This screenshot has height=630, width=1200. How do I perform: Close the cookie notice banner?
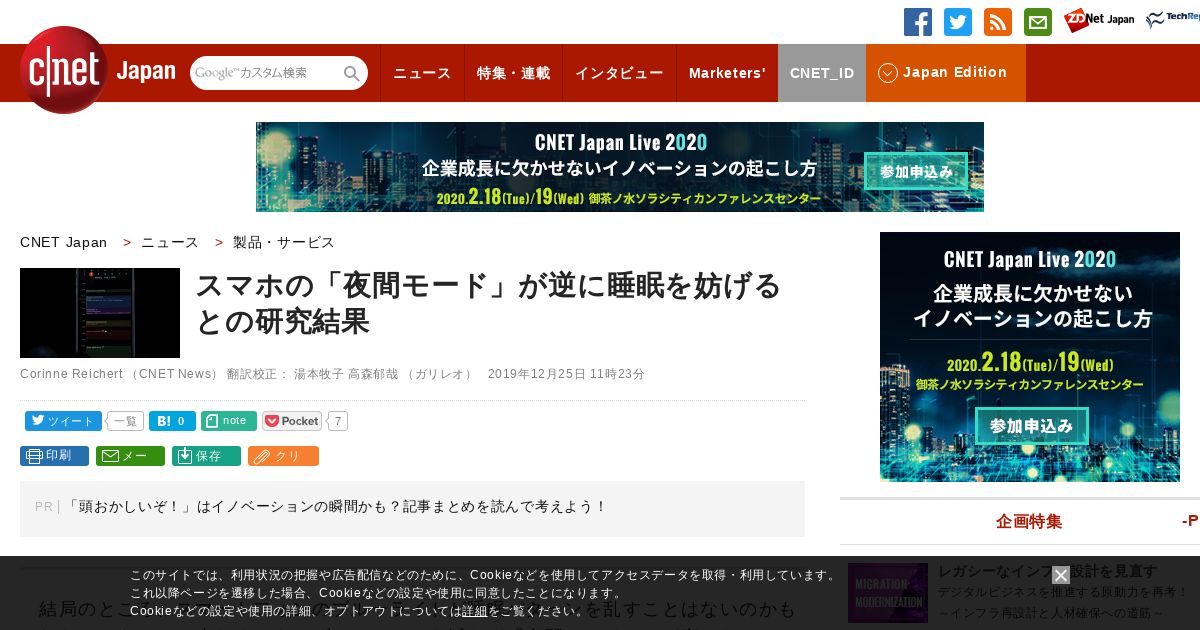pos(1061,575)
